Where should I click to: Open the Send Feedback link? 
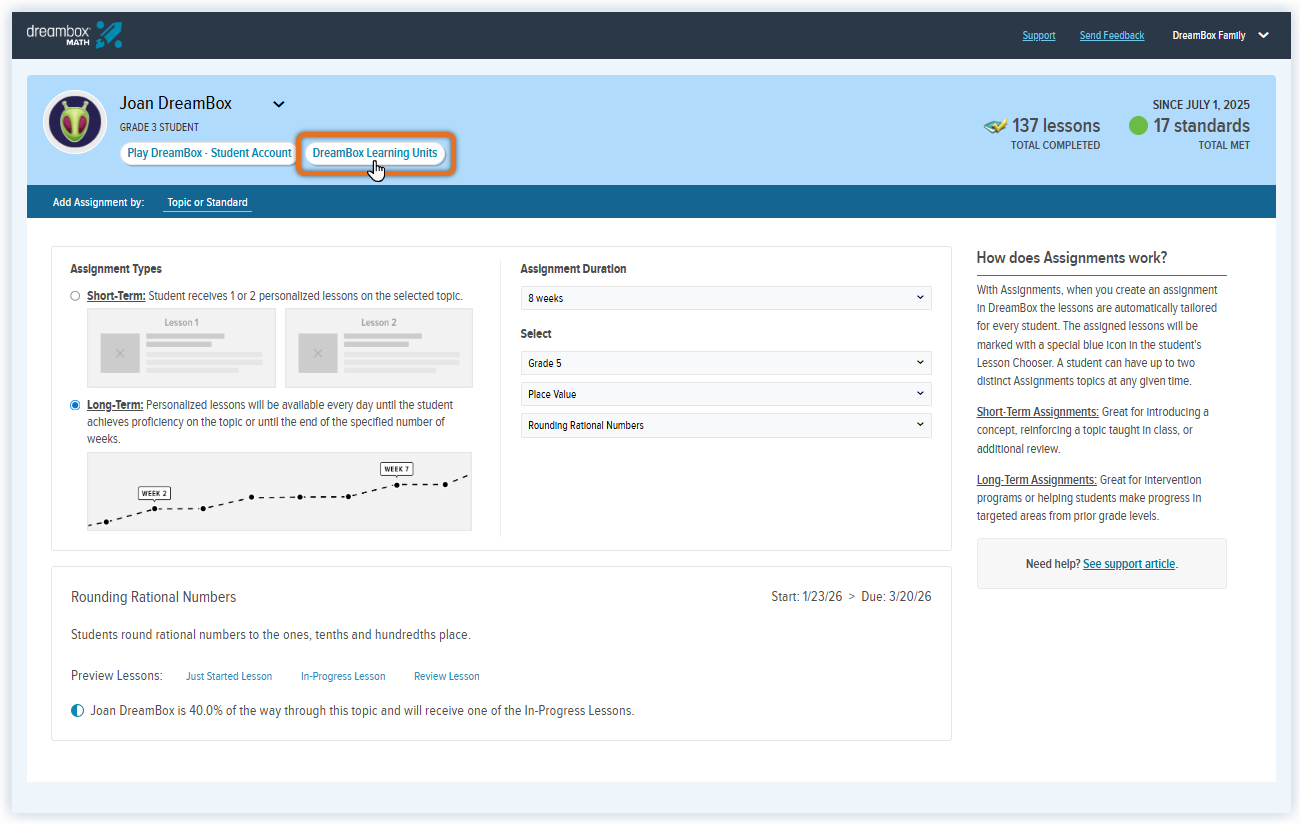[1112, 35]
